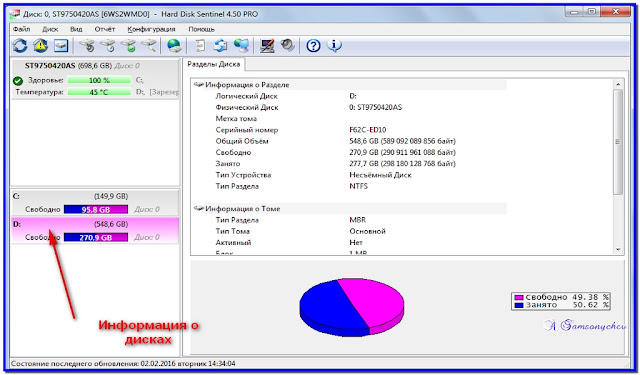Click the laptop with pen configuration icon

267,45
